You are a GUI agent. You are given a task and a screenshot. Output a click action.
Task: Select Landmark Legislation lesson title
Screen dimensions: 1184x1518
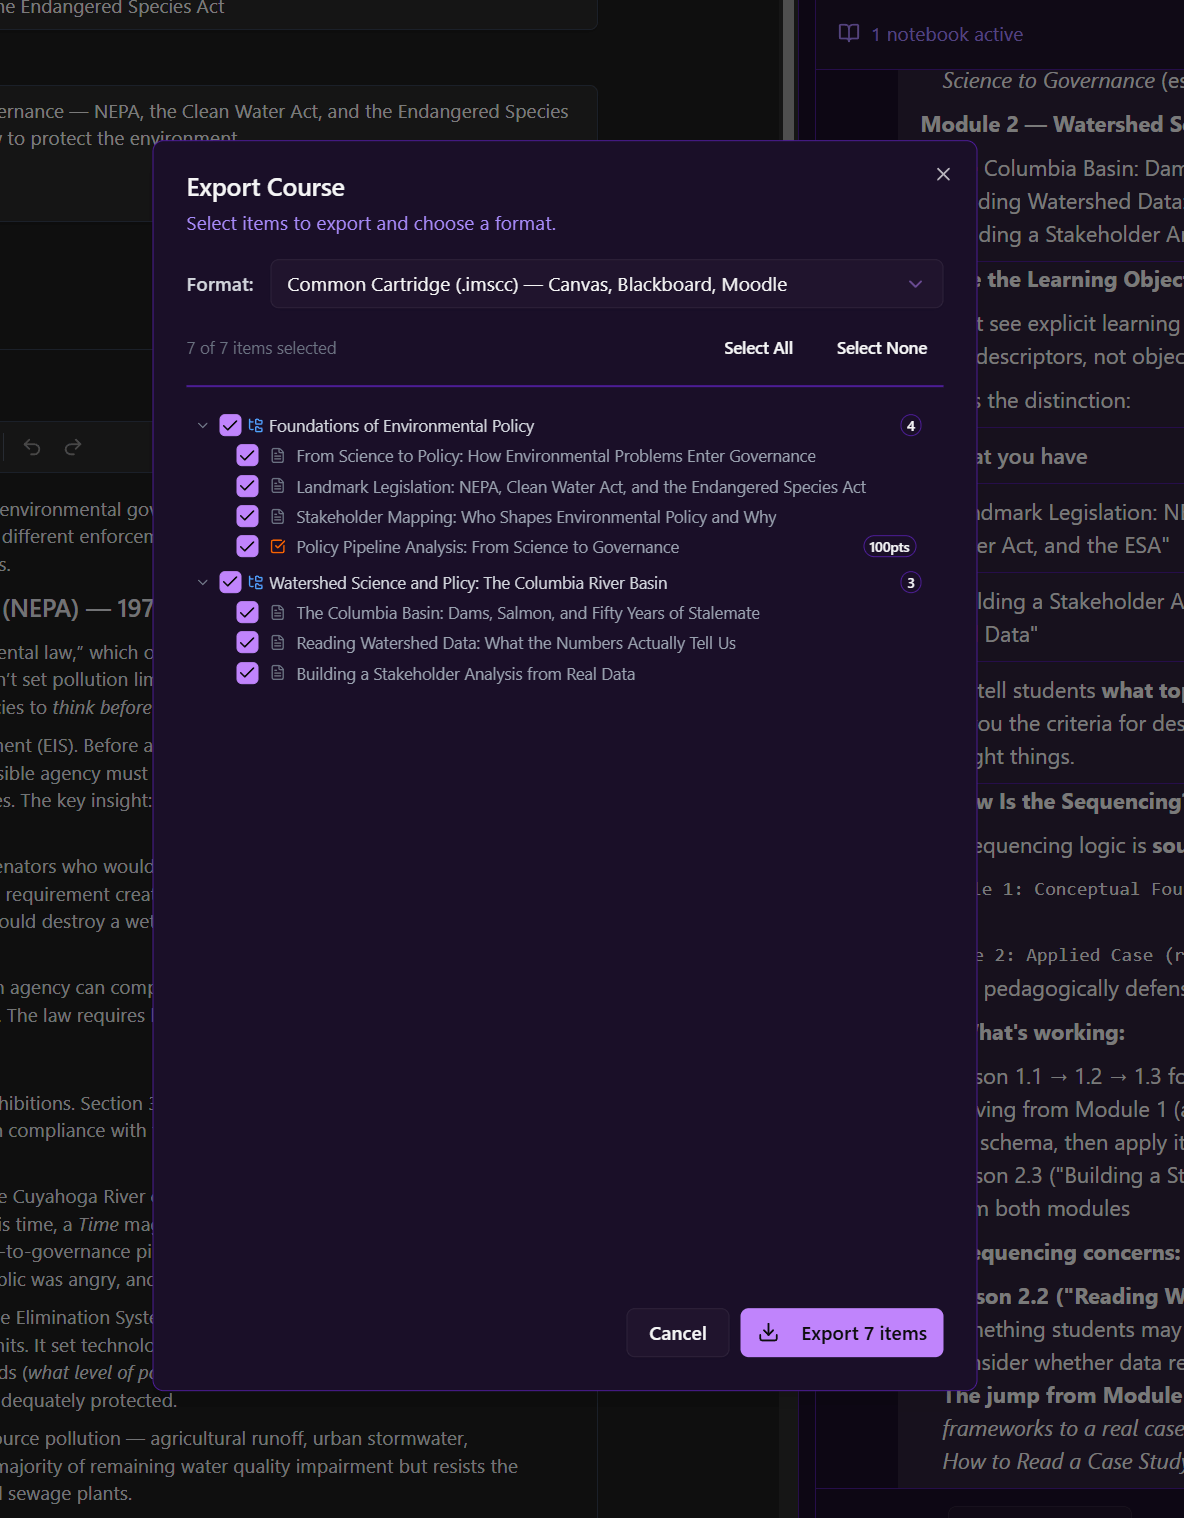tap(581, 487)
